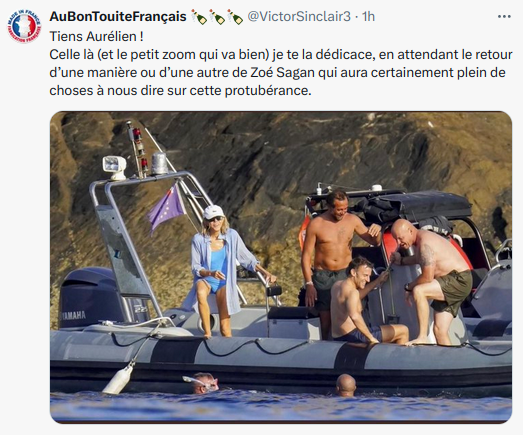523x435 pixels.
Task: Click the "Tiens Aurélien !" text line
Action: pos(96,36)
